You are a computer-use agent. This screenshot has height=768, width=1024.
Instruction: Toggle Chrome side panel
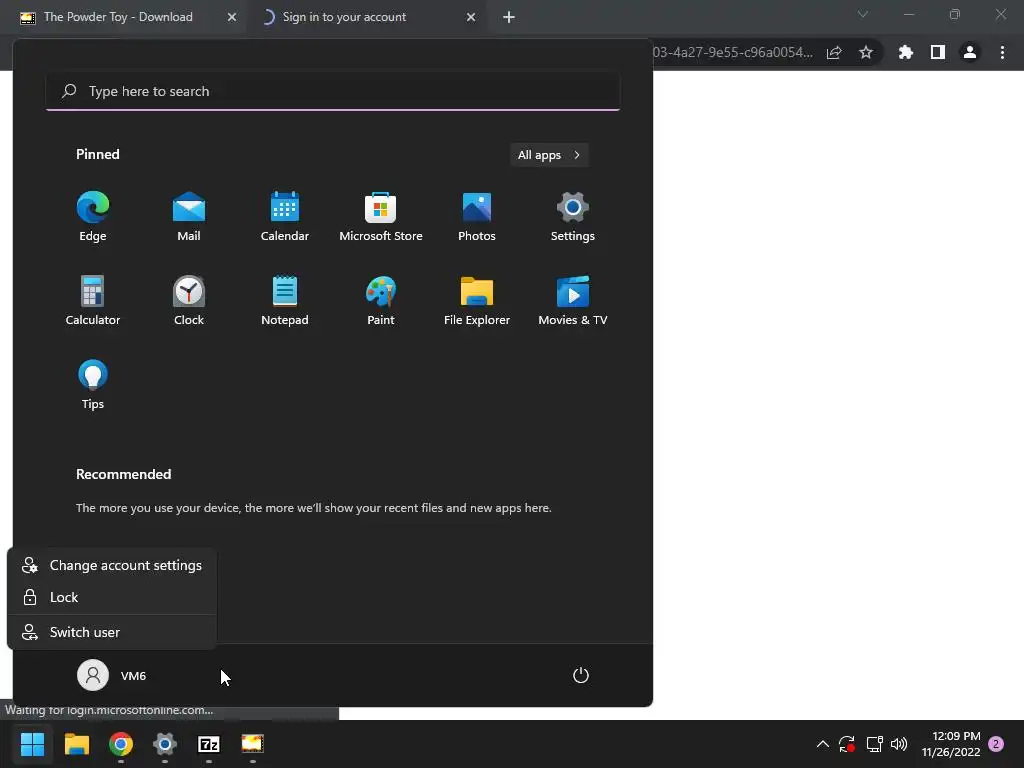pos(938,52)
